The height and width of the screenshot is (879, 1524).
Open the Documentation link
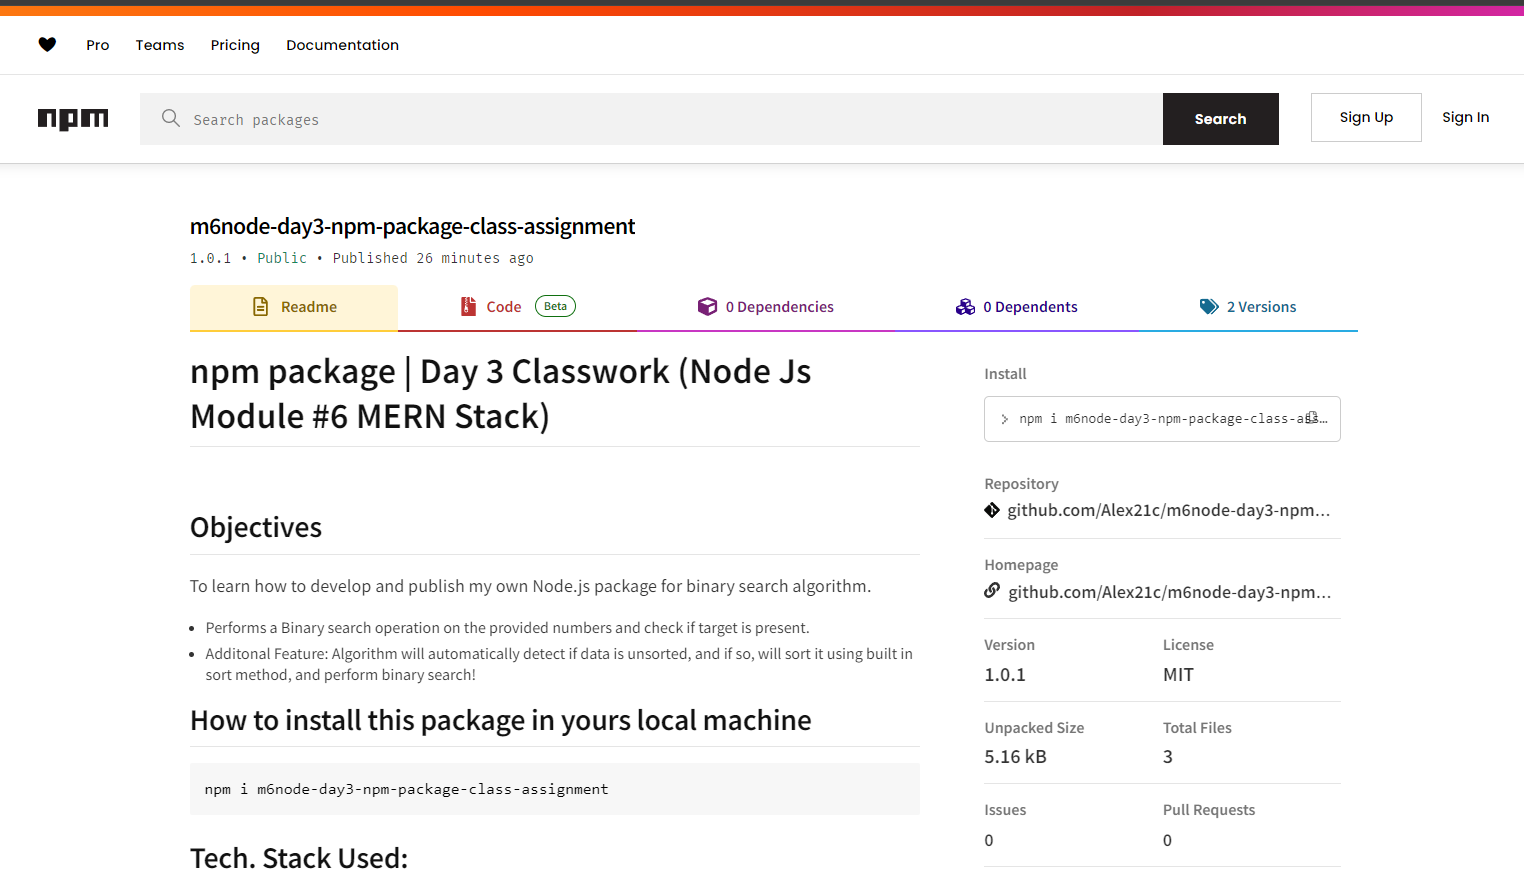(342, 45)
